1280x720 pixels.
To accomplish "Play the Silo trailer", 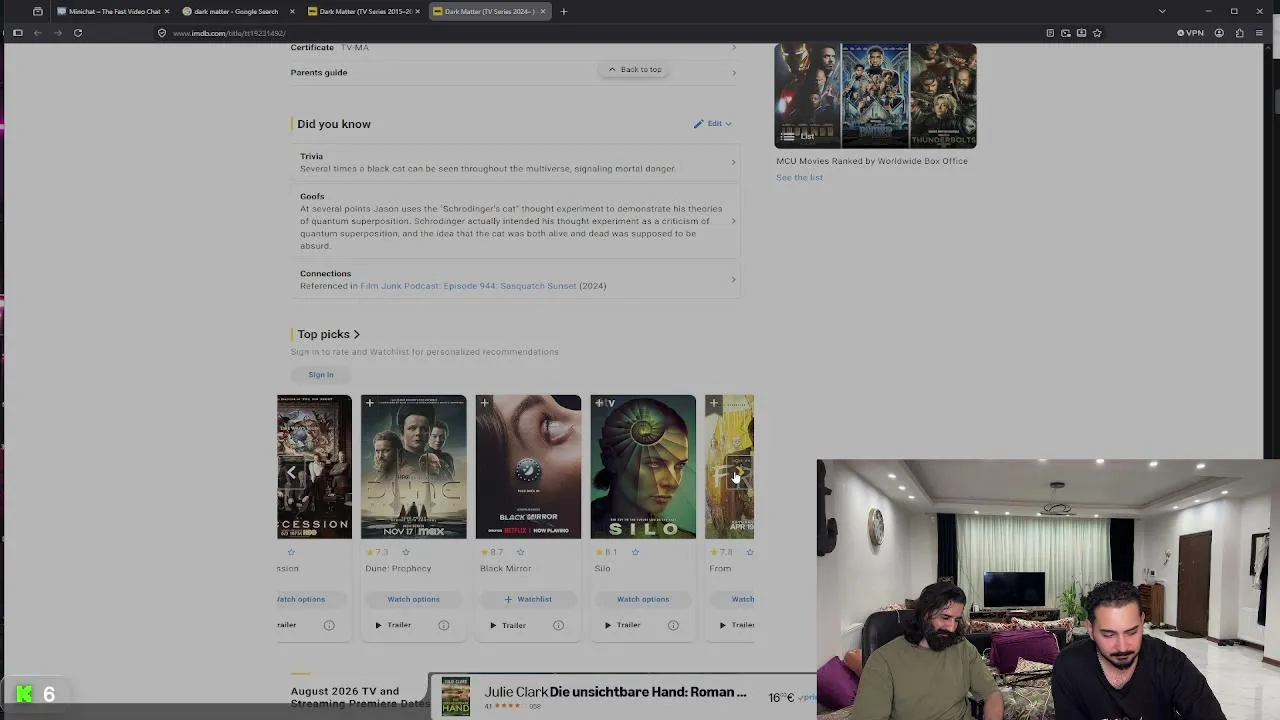I will [622, 625].
